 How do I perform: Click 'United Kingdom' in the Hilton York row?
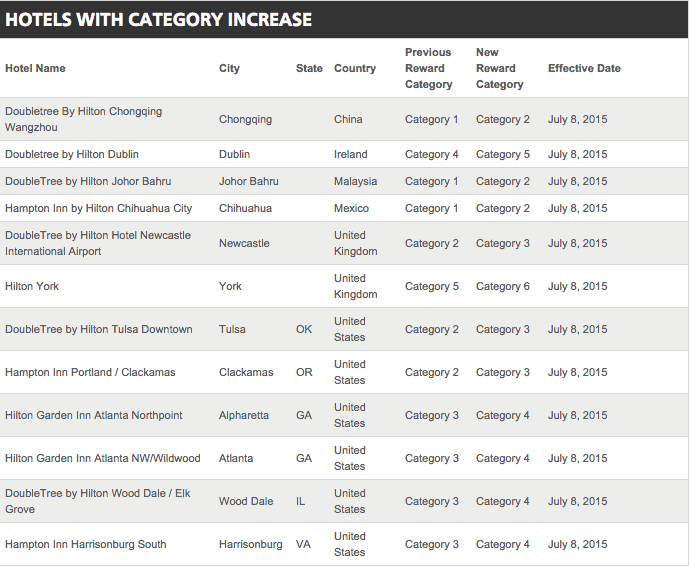coord(356,287)
